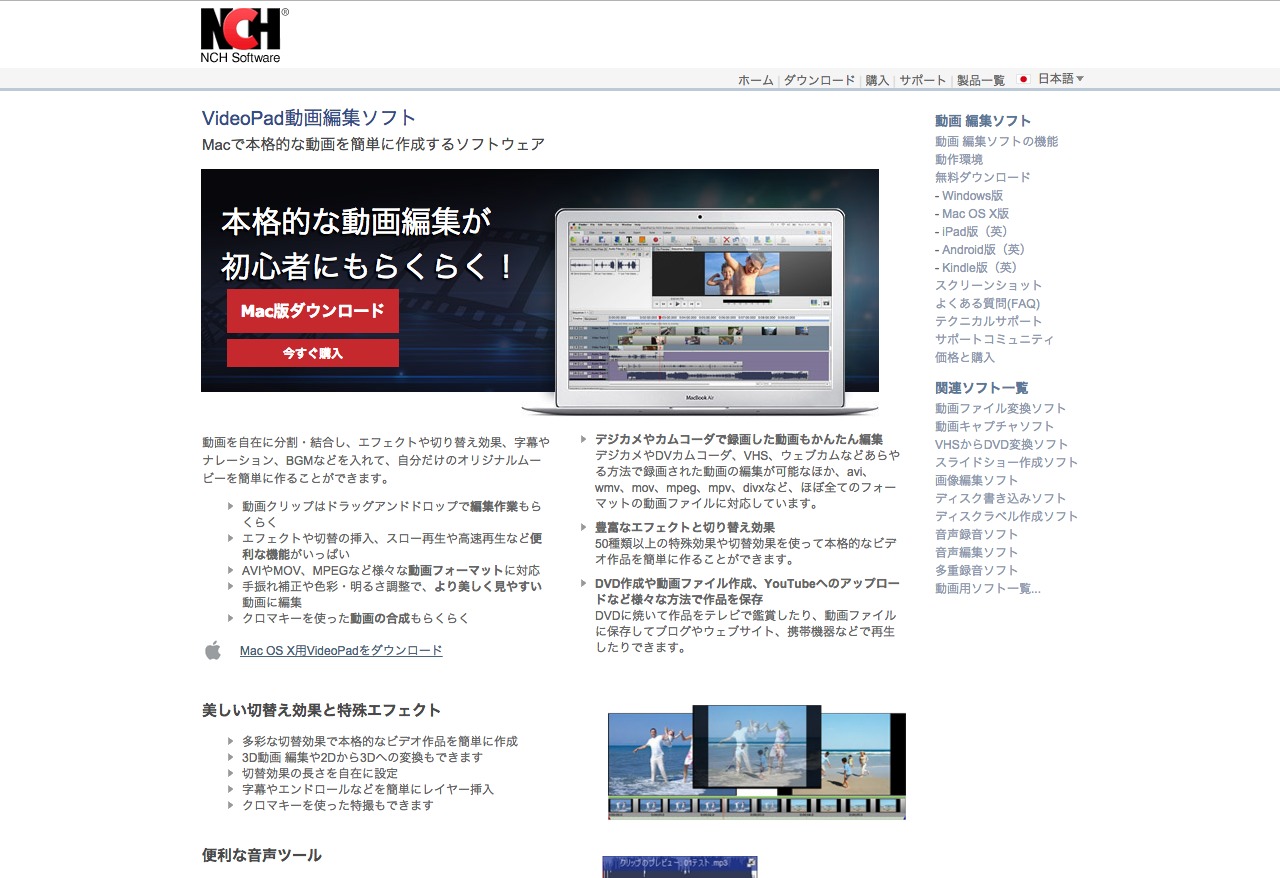Click the VideoPad動画編集ソフト page title

click(309, 118)
